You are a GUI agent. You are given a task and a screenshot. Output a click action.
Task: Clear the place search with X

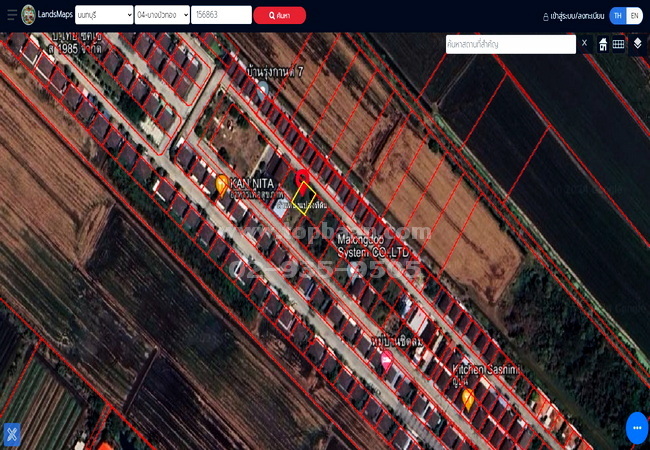[x=585, y=43]
